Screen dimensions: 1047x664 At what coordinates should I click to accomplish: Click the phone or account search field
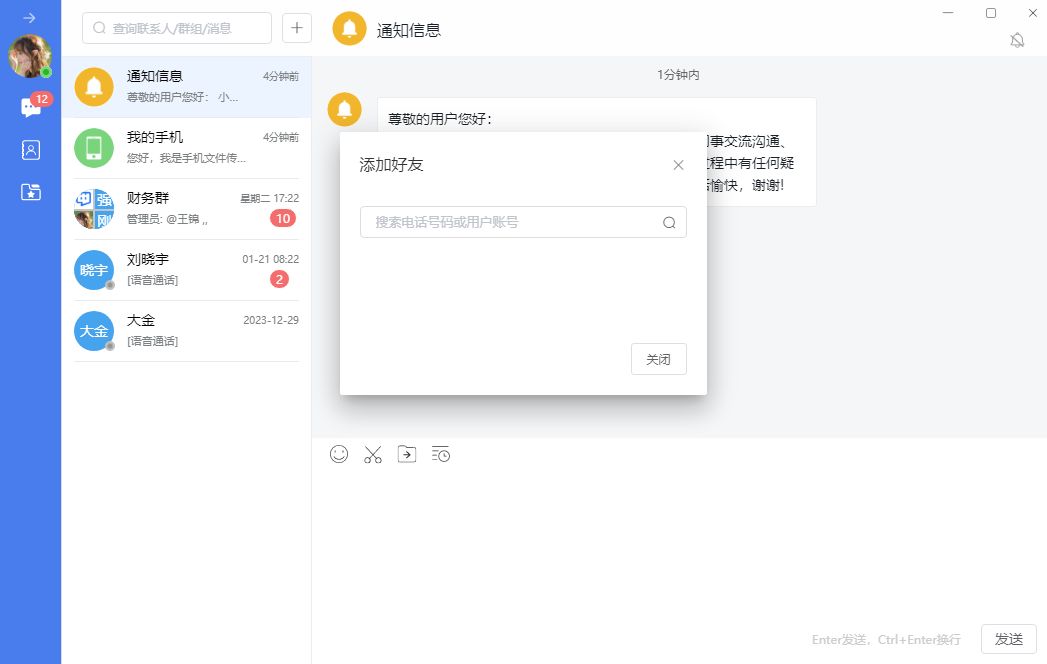(x=510, y=222)
